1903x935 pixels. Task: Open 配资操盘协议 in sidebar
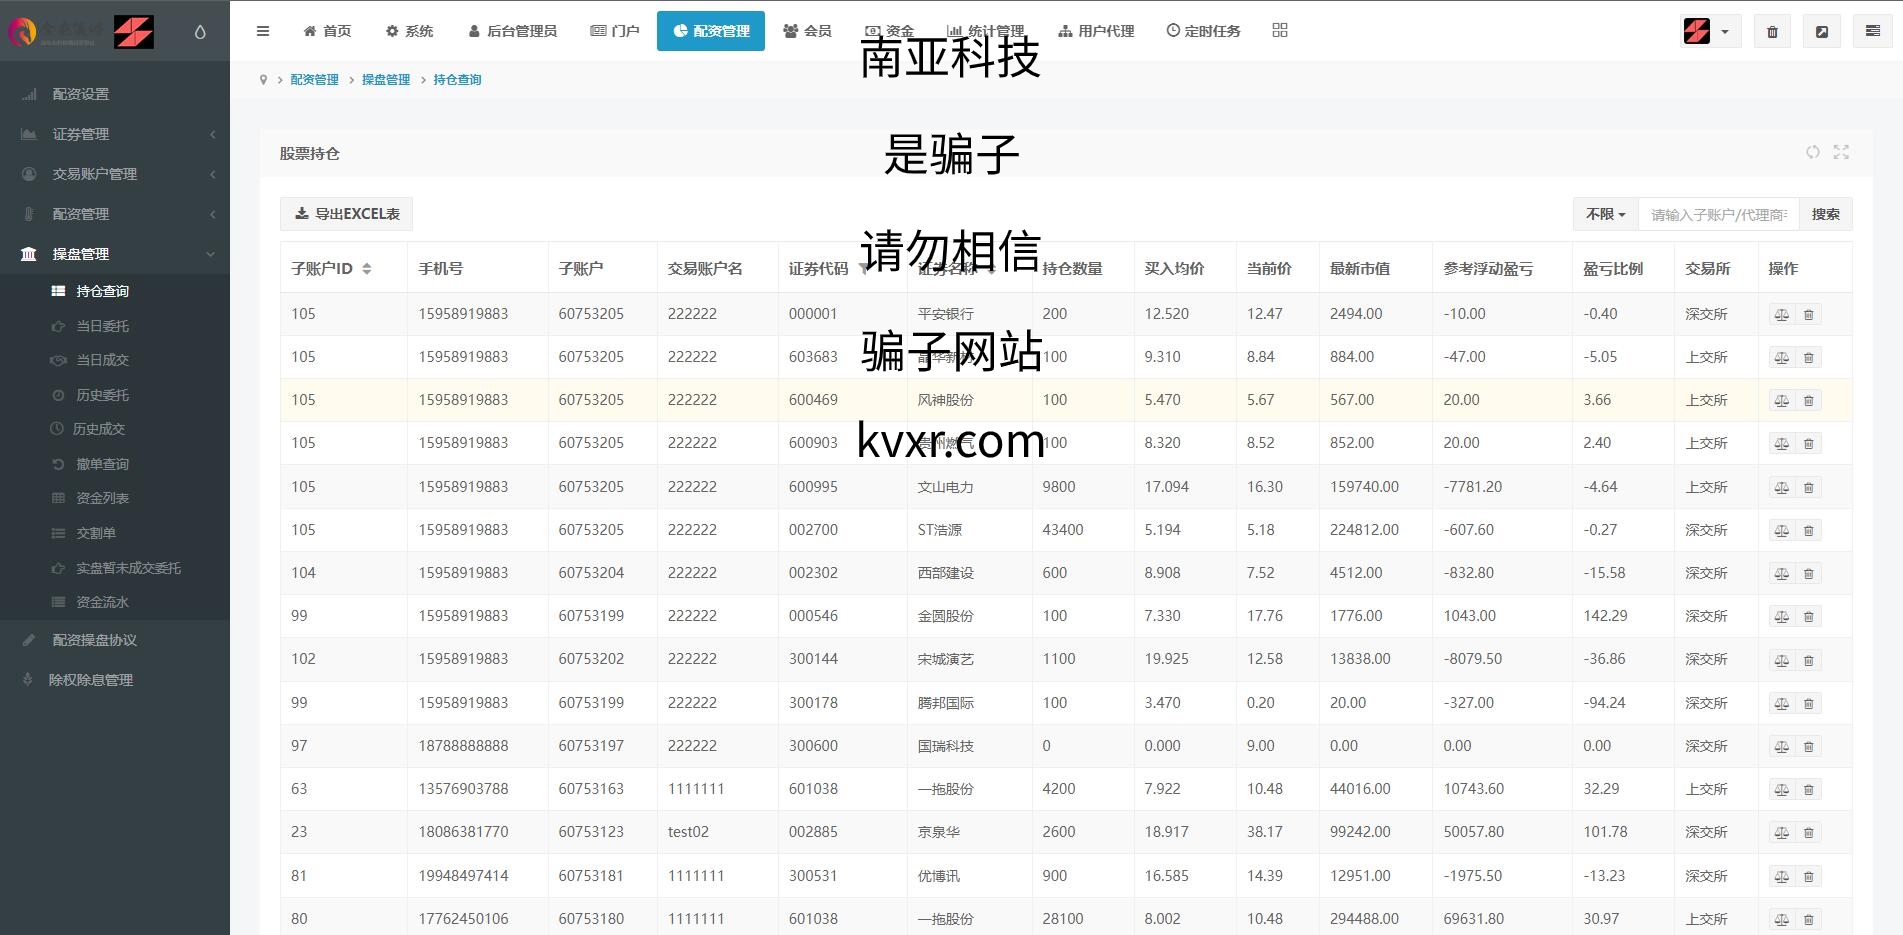(115, 640)
